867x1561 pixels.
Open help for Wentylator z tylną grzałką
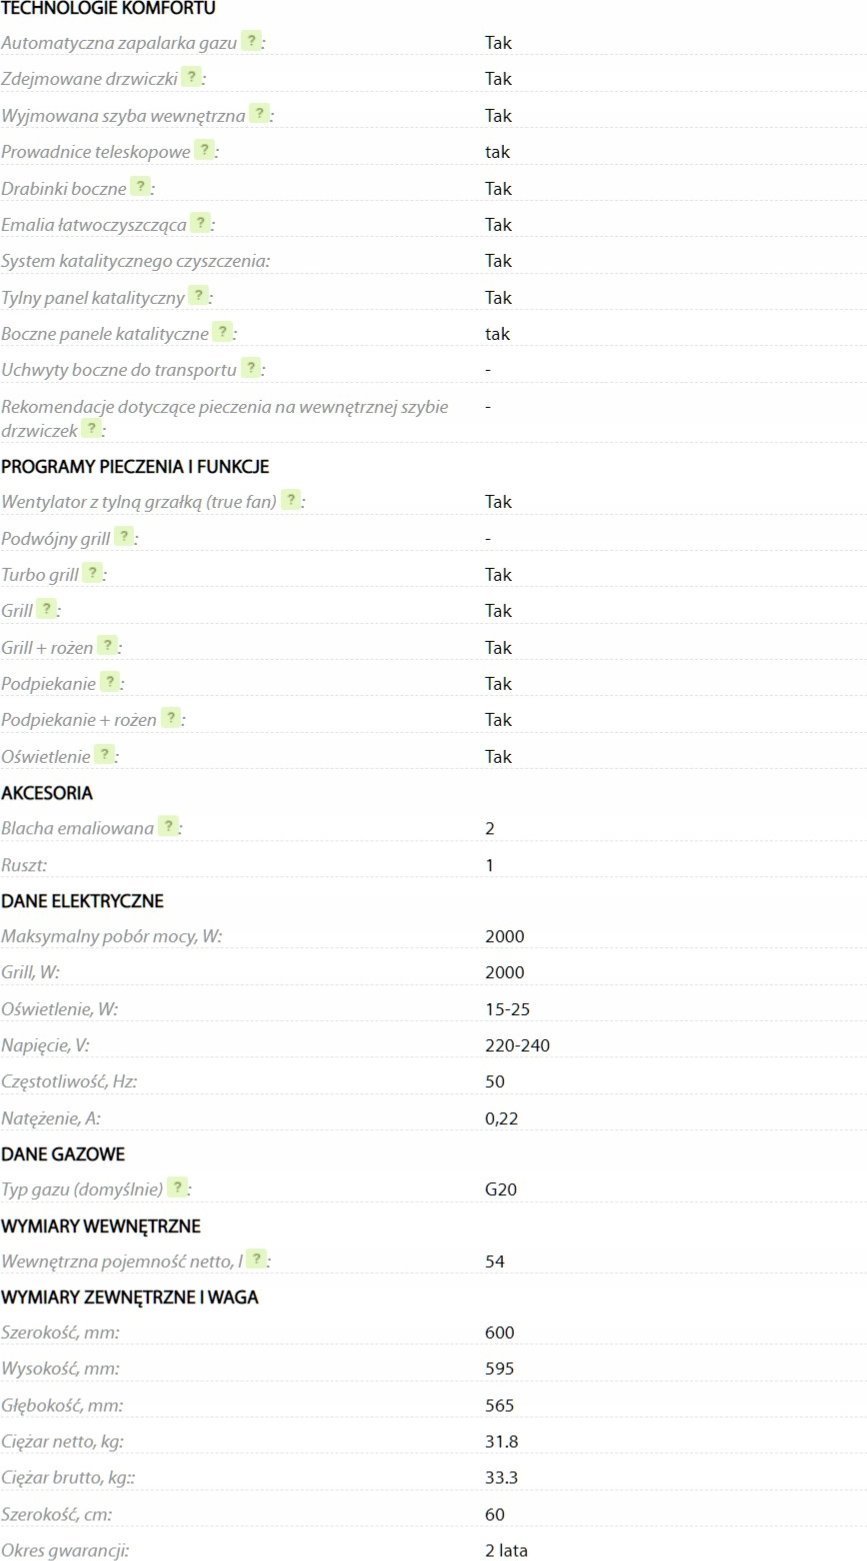290,500
